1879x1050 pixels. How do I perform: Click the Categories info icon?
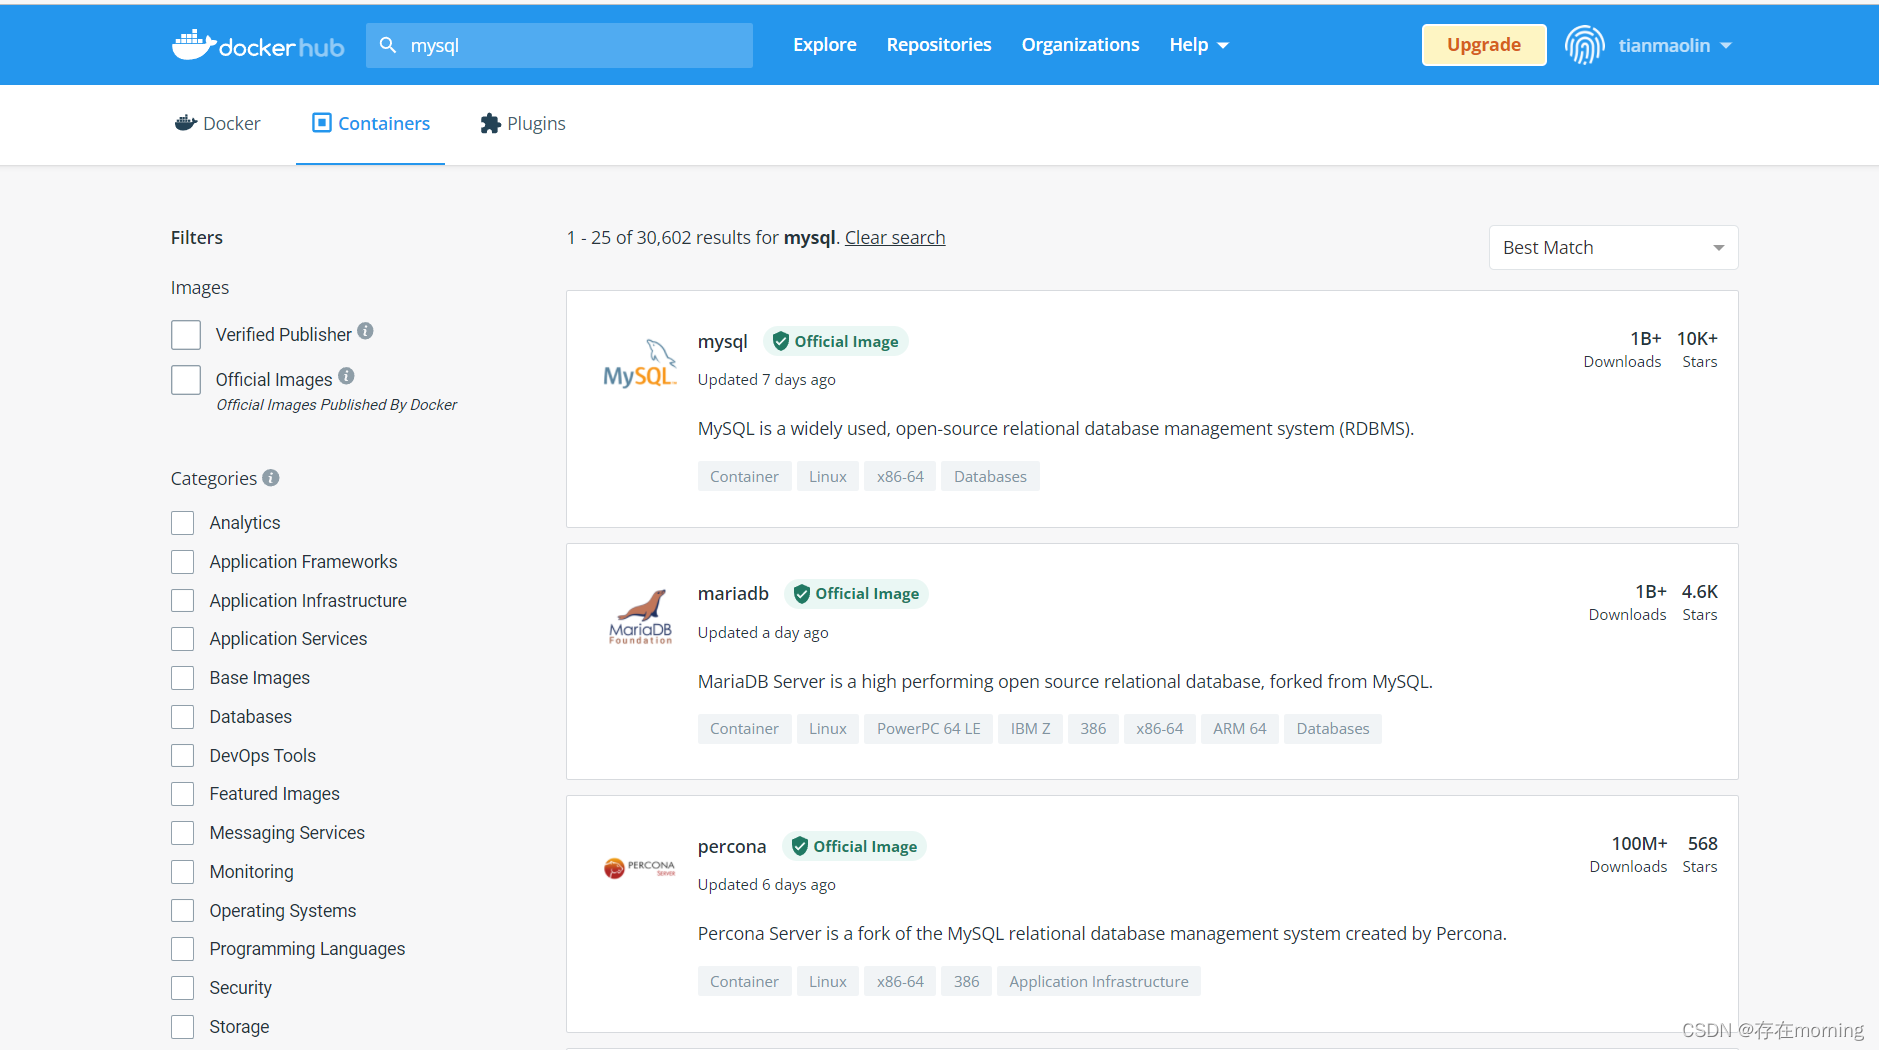(271, 478)
